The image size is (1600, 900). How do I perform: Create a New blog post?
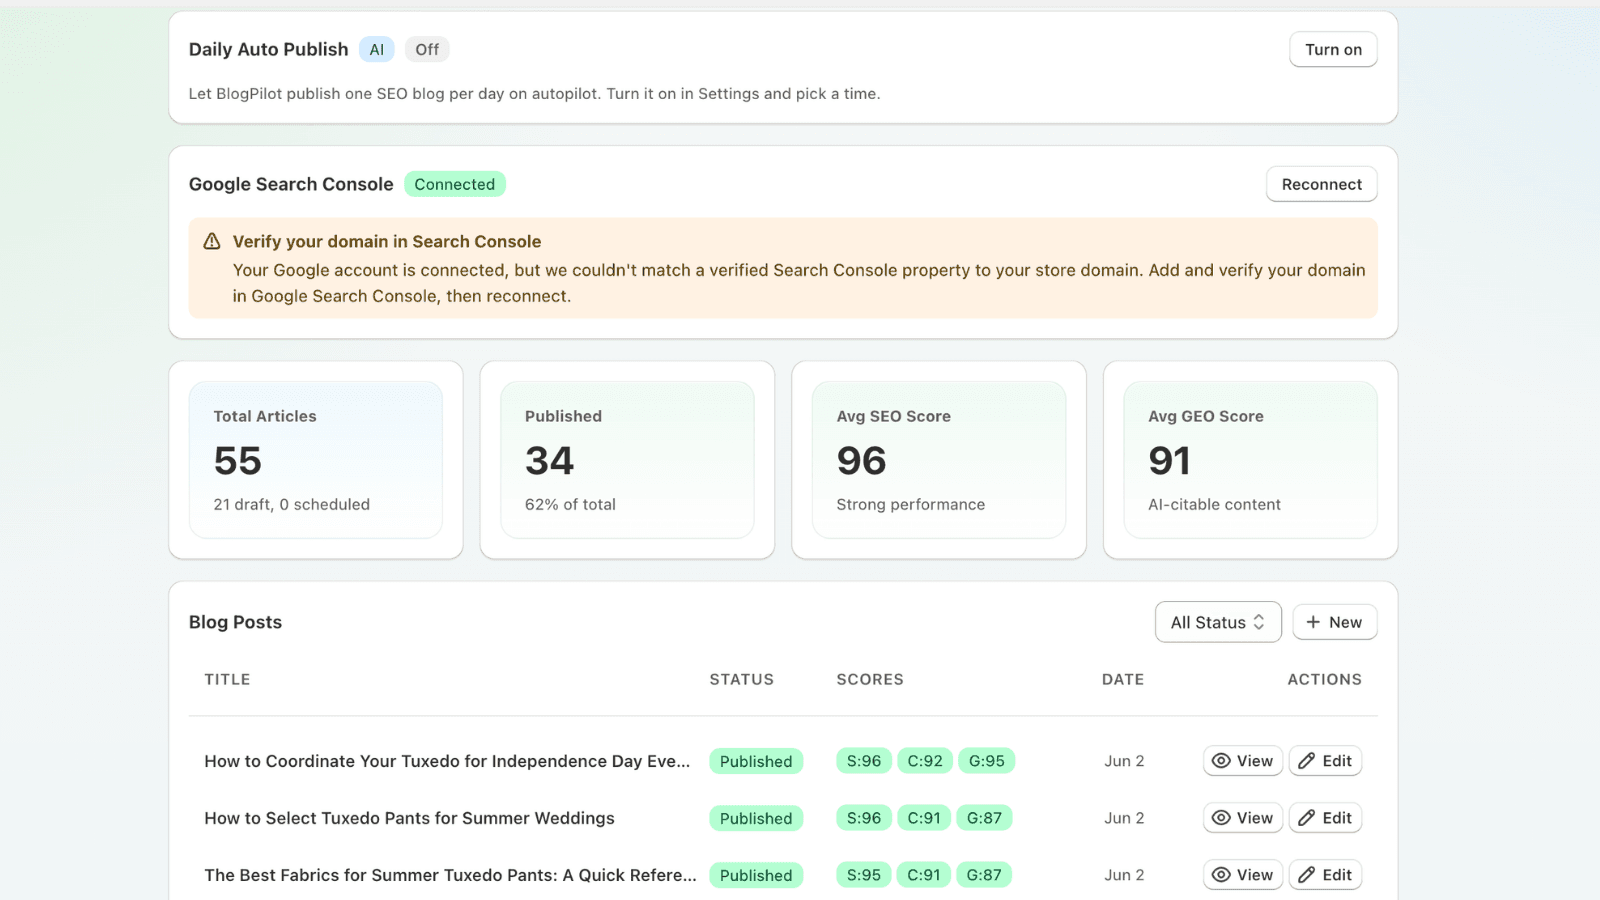(1334, 622)
